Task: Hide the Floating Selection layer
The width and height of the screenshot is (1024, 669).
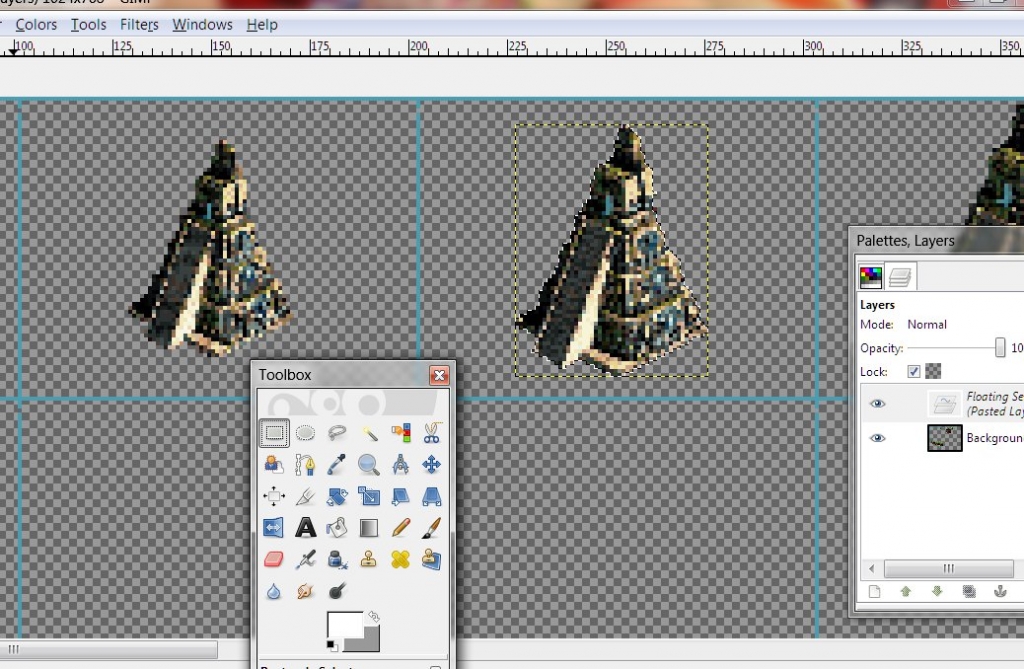Action: click(878, 404)
